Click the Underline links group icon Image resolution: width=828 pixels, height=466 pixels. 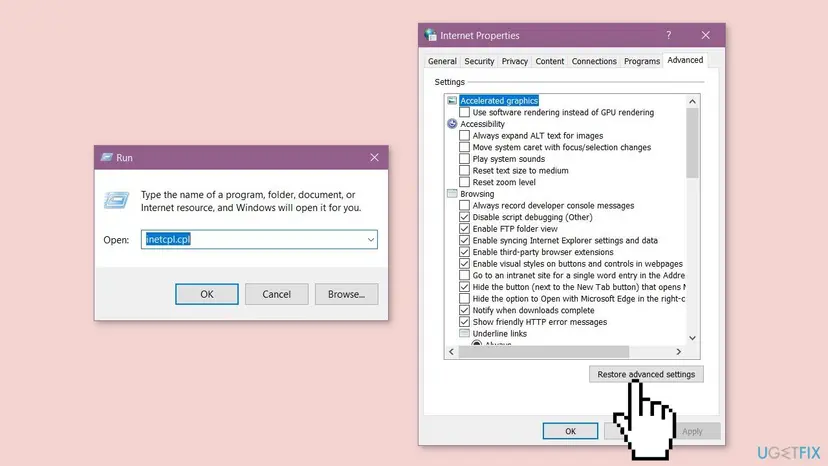pyautogui.click(x=464, y=333)
